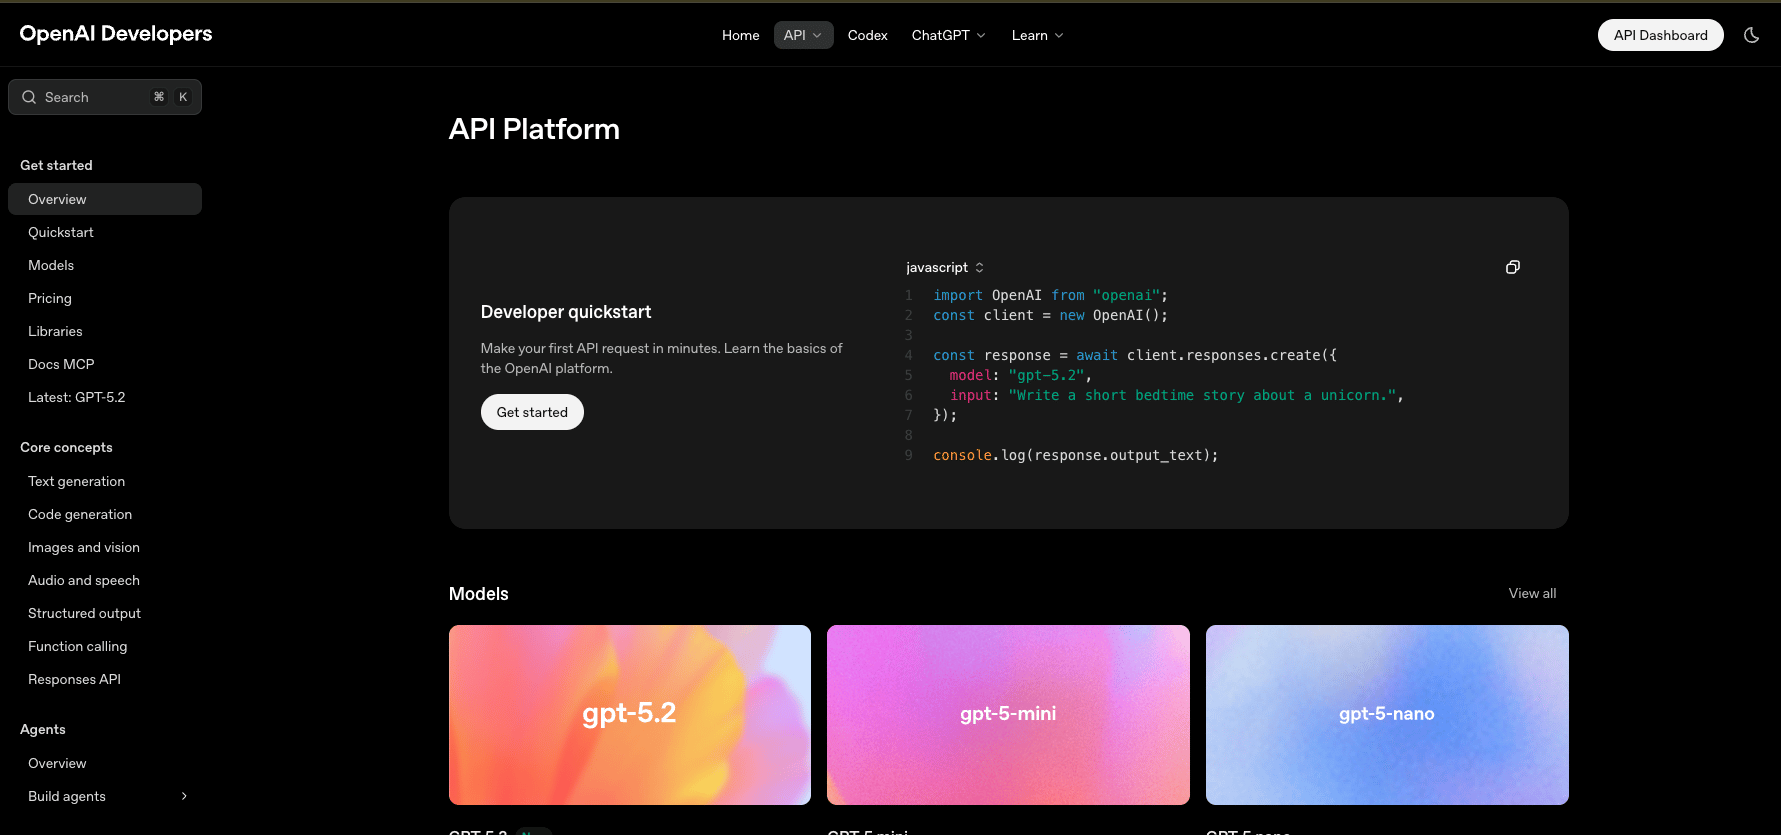Open Code generation guide
Screen dimensions: 1781x835
point(105,514)
